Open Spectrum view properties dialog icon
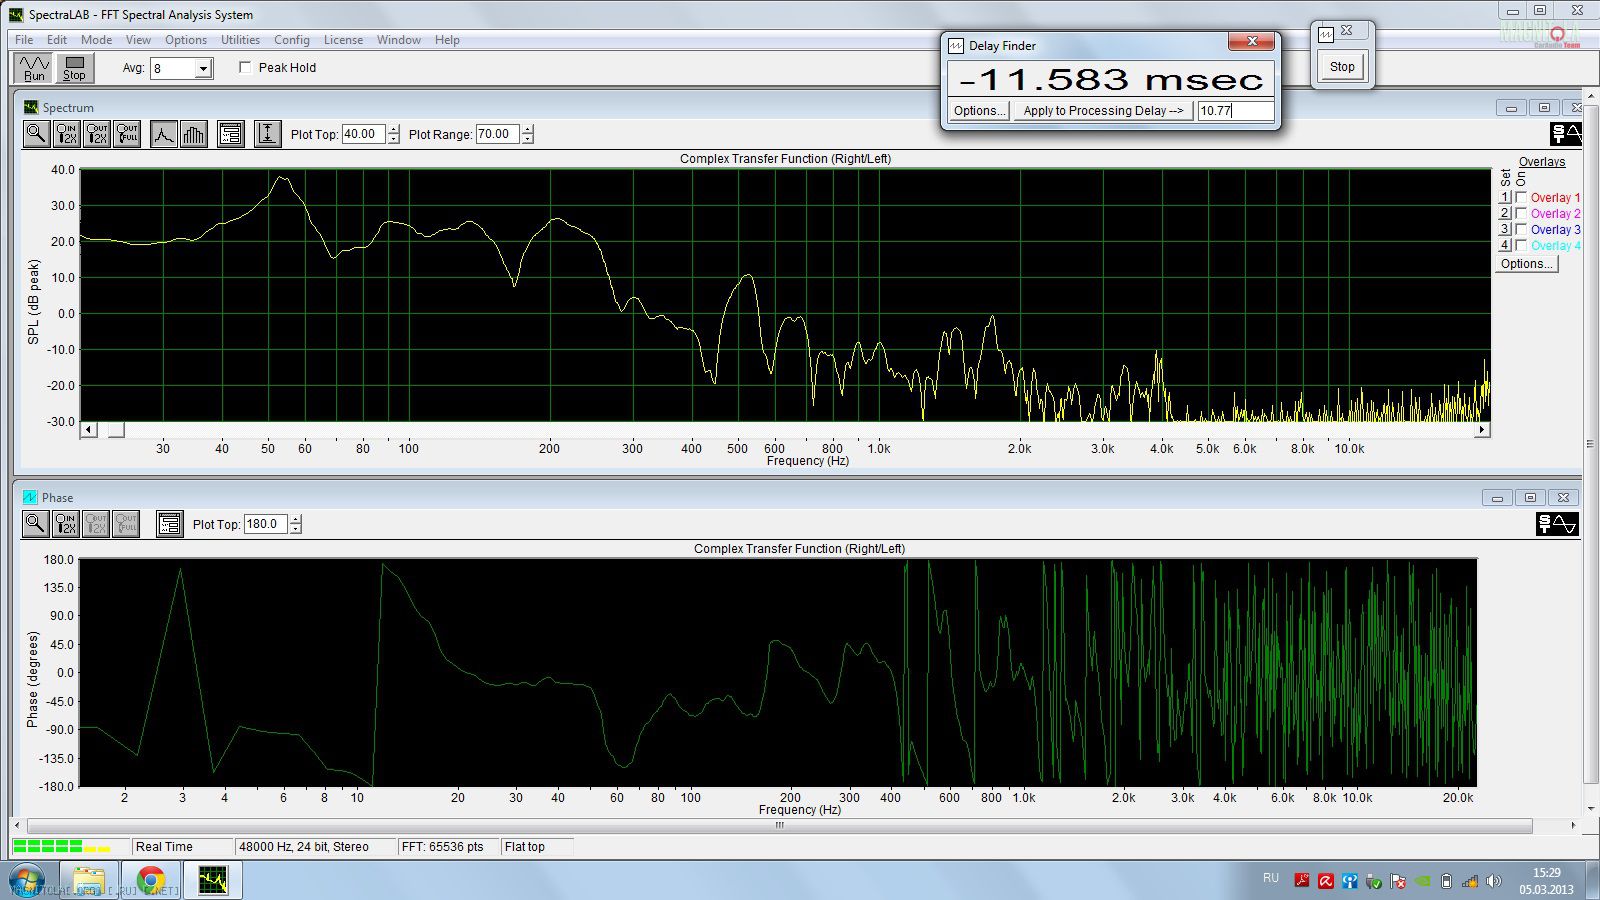Image resolution: width=1600 pixels, height=900 pixels. (x=231, y=134)
